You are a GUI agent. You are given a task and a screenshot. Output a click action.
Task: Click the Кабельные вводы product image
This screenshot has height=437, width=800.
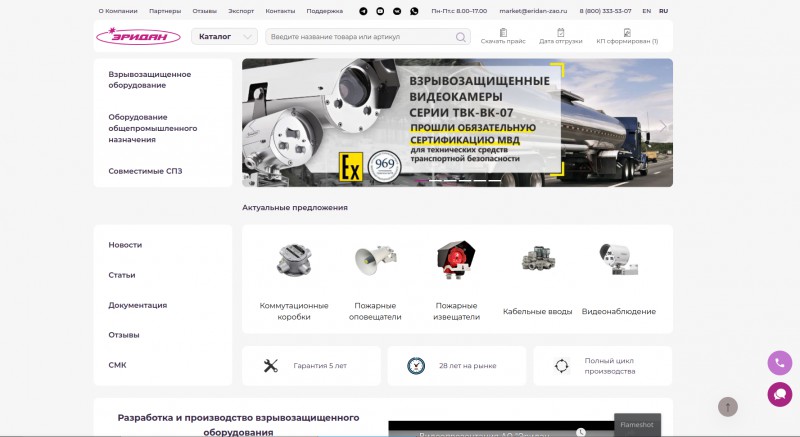pyautogui.click(x=538, y=259)
